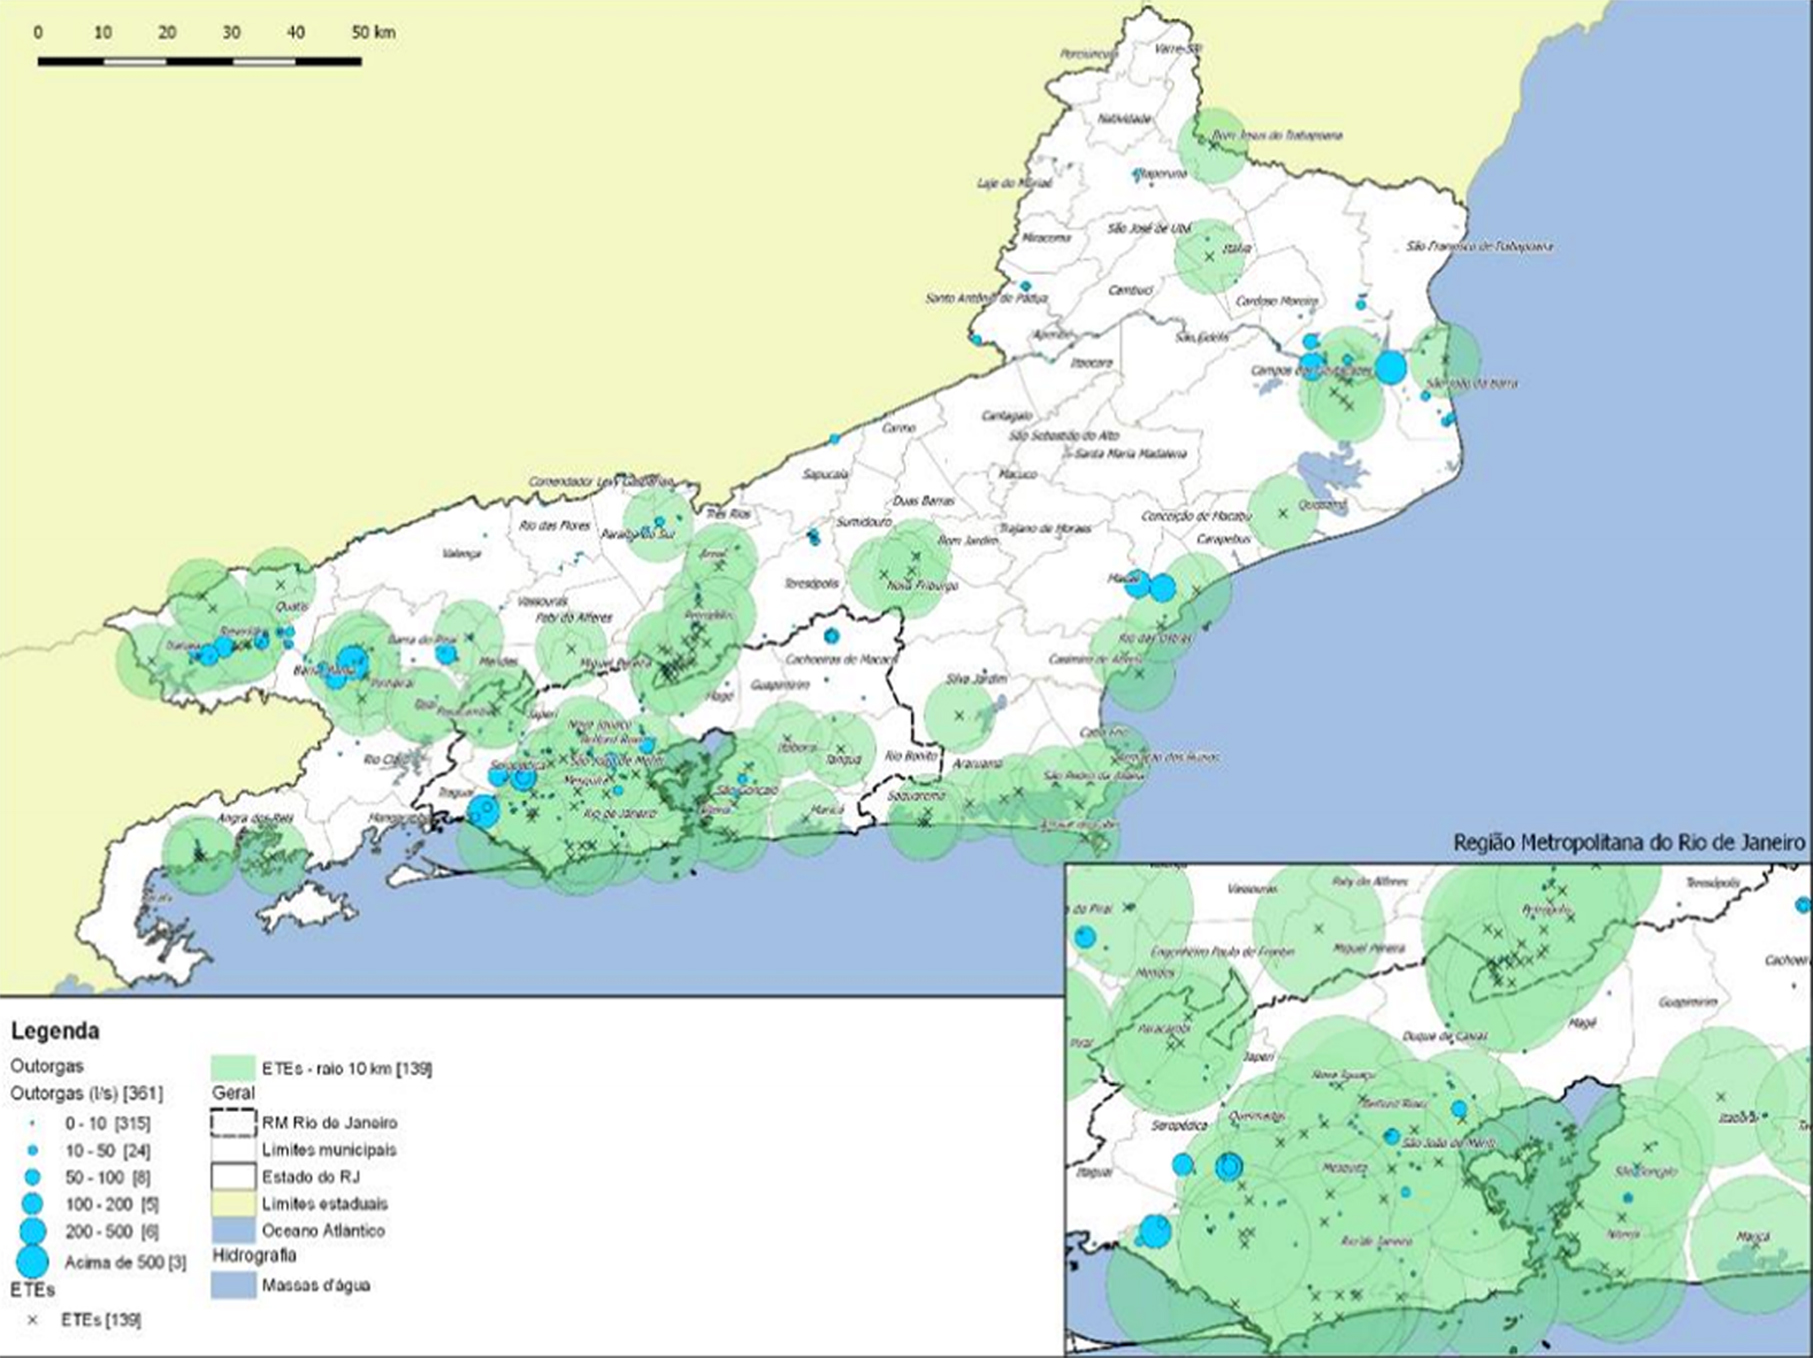Viewport: 1813px width, 1358px height.
Task: Click the Legenda heading
Action: point(55,1031)
